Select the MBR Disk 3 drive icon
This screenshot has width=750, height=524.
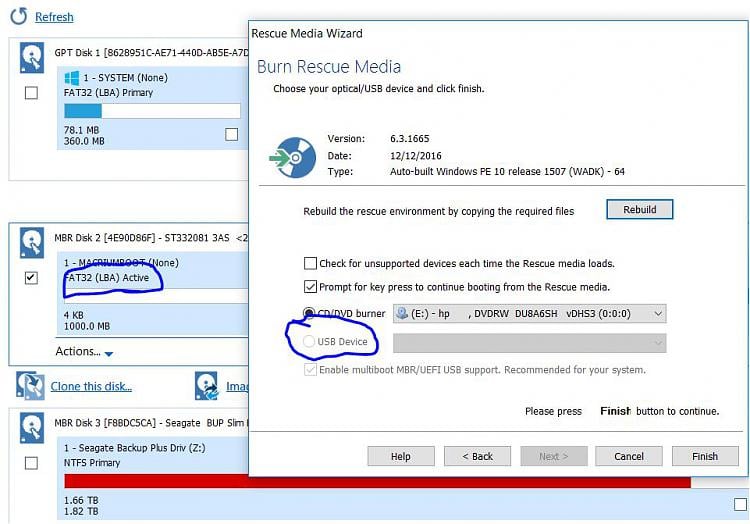click(32, 428)
